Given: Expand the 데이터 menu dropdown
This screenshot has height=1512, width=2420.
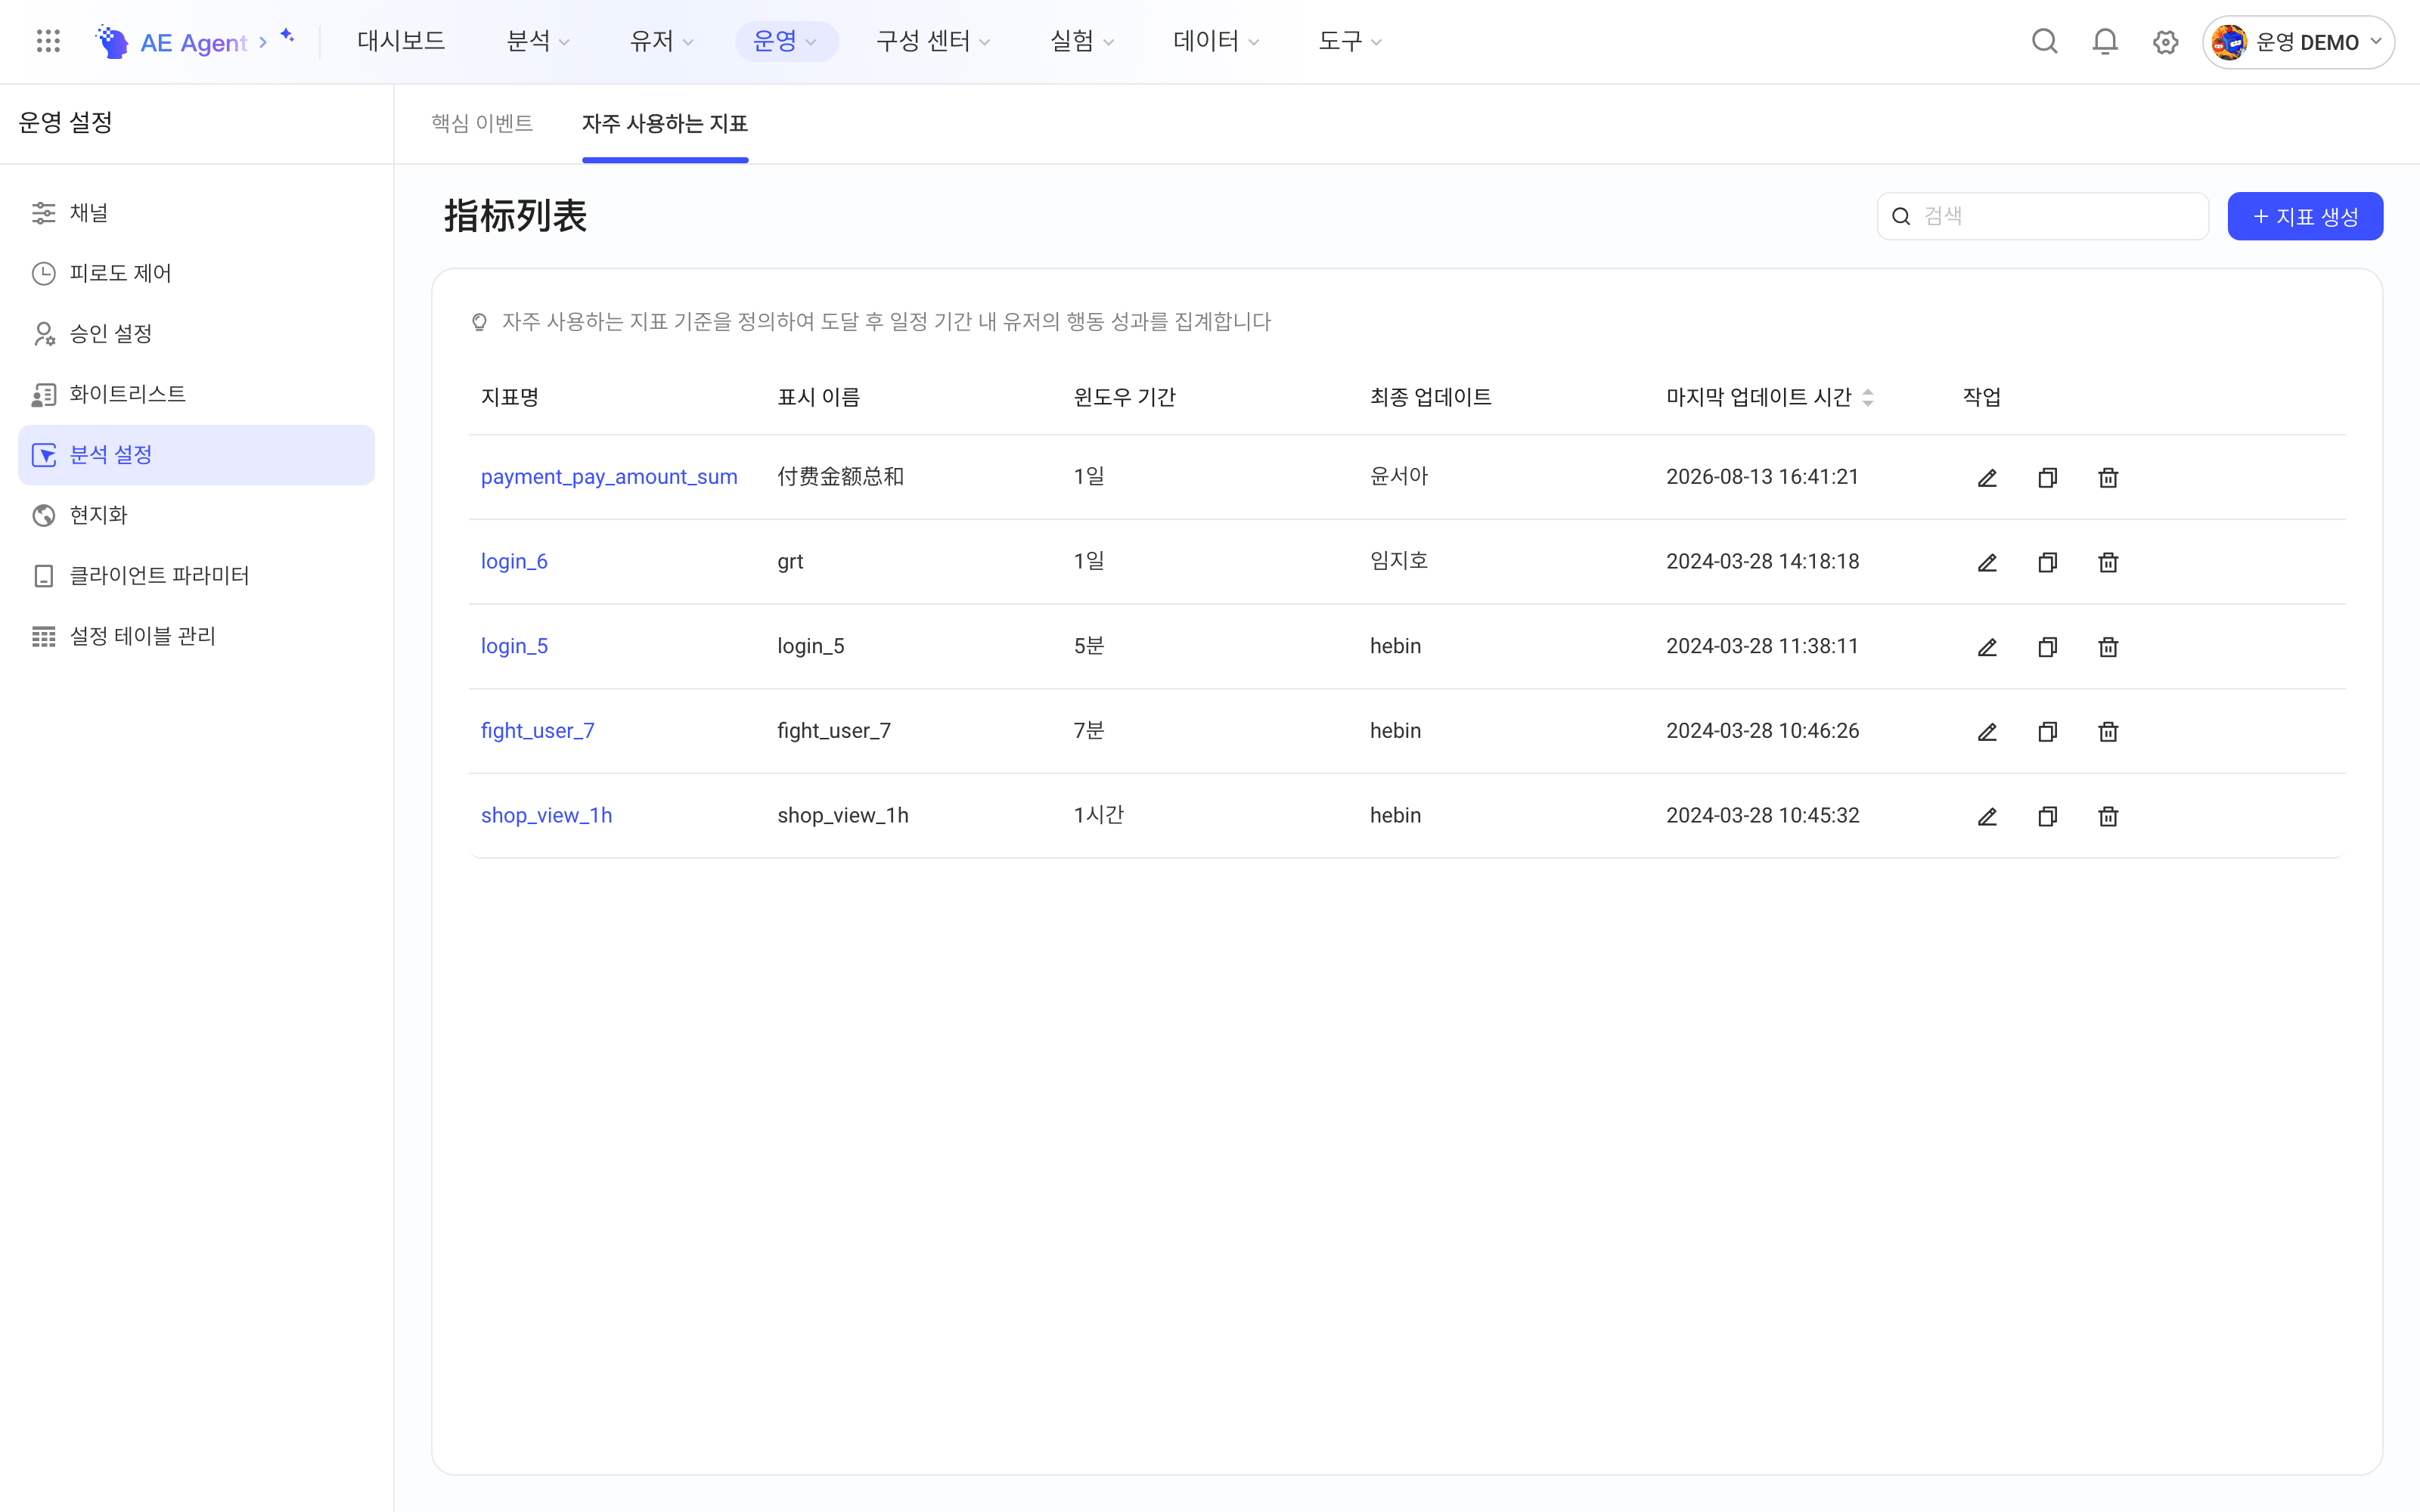Looking at the screenshot, I should (x=1216, y=41).
